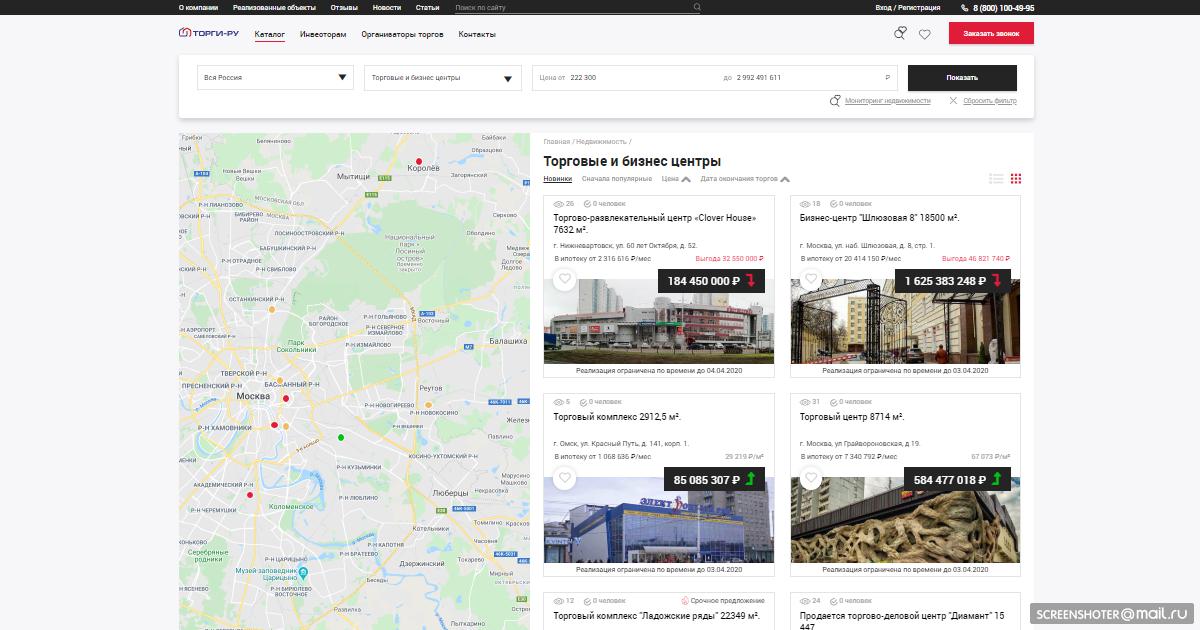Open Организаторы торгов menu item
This screenshot has width=1200, height=630.
click(403, 34)
